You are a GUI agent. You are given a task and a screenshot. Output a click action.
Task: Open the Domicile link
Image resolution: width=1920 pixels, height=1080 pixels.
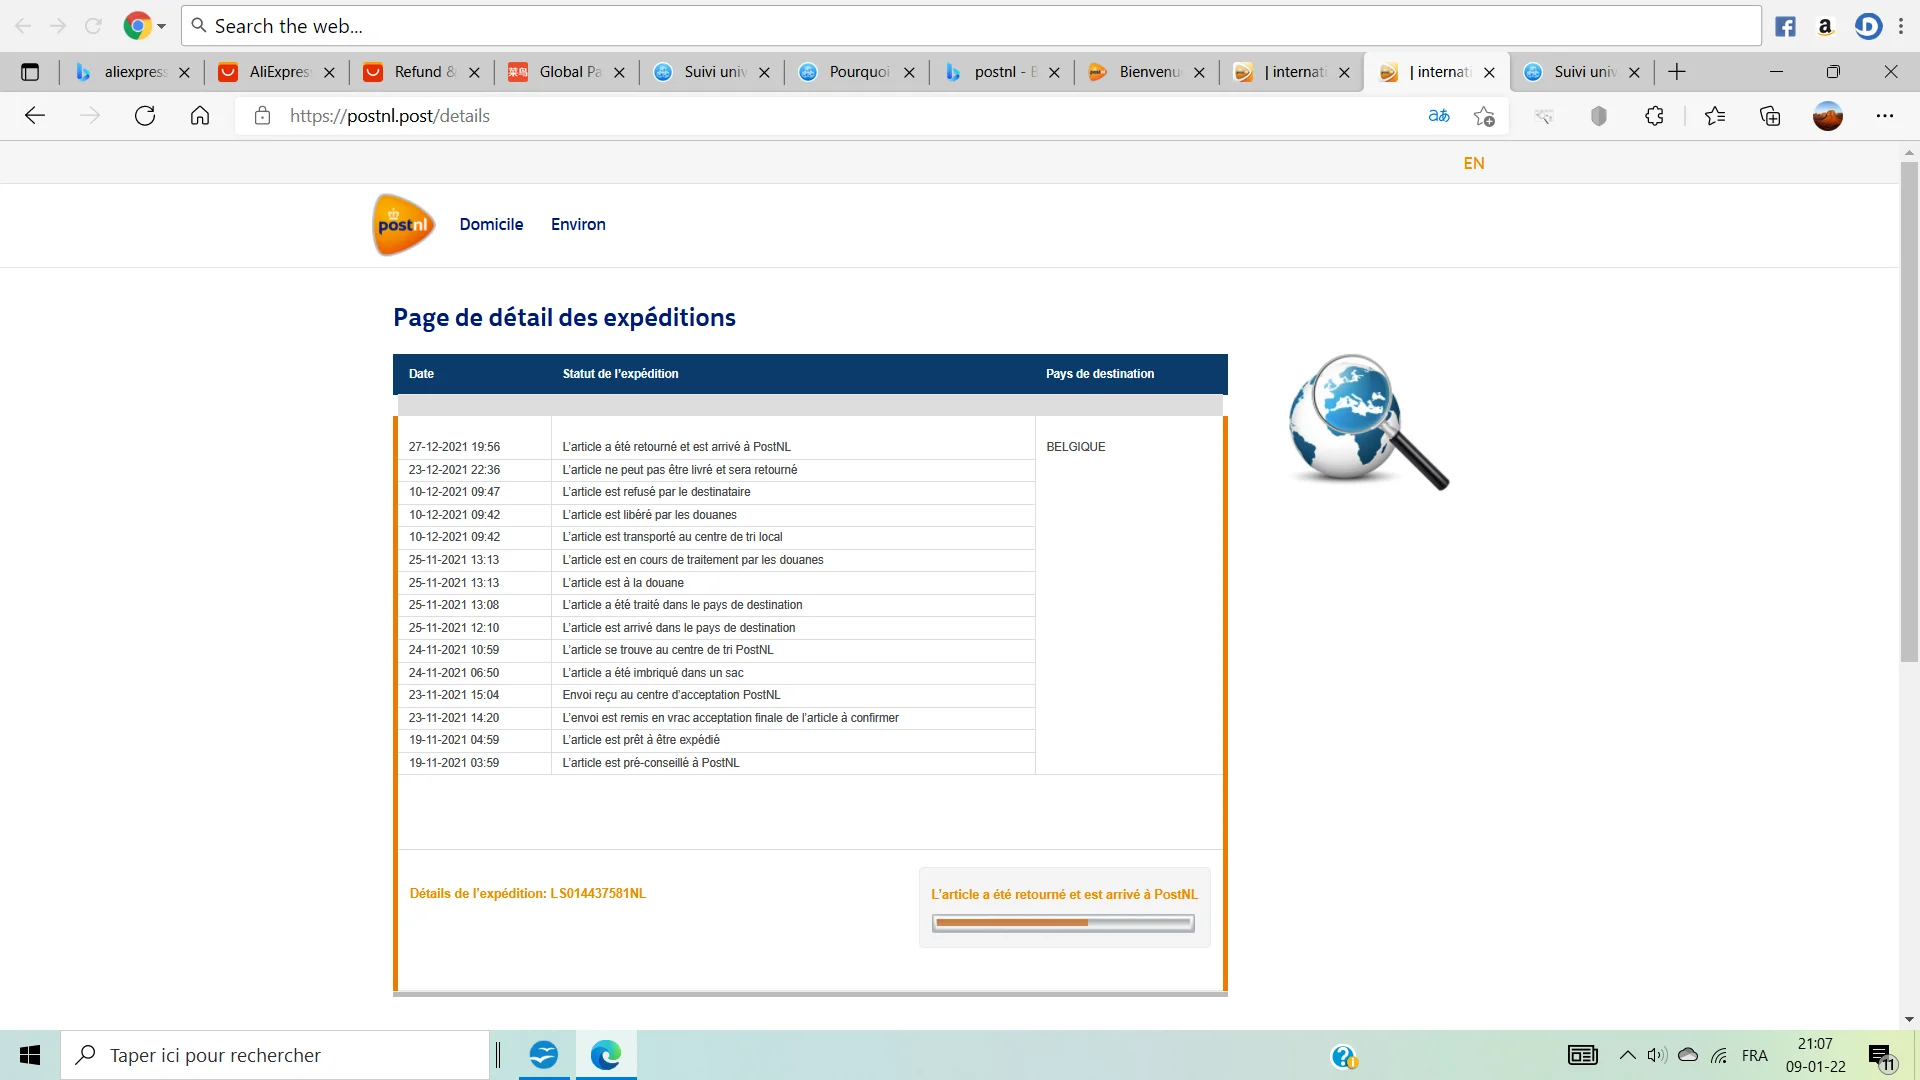coord(491,225)
